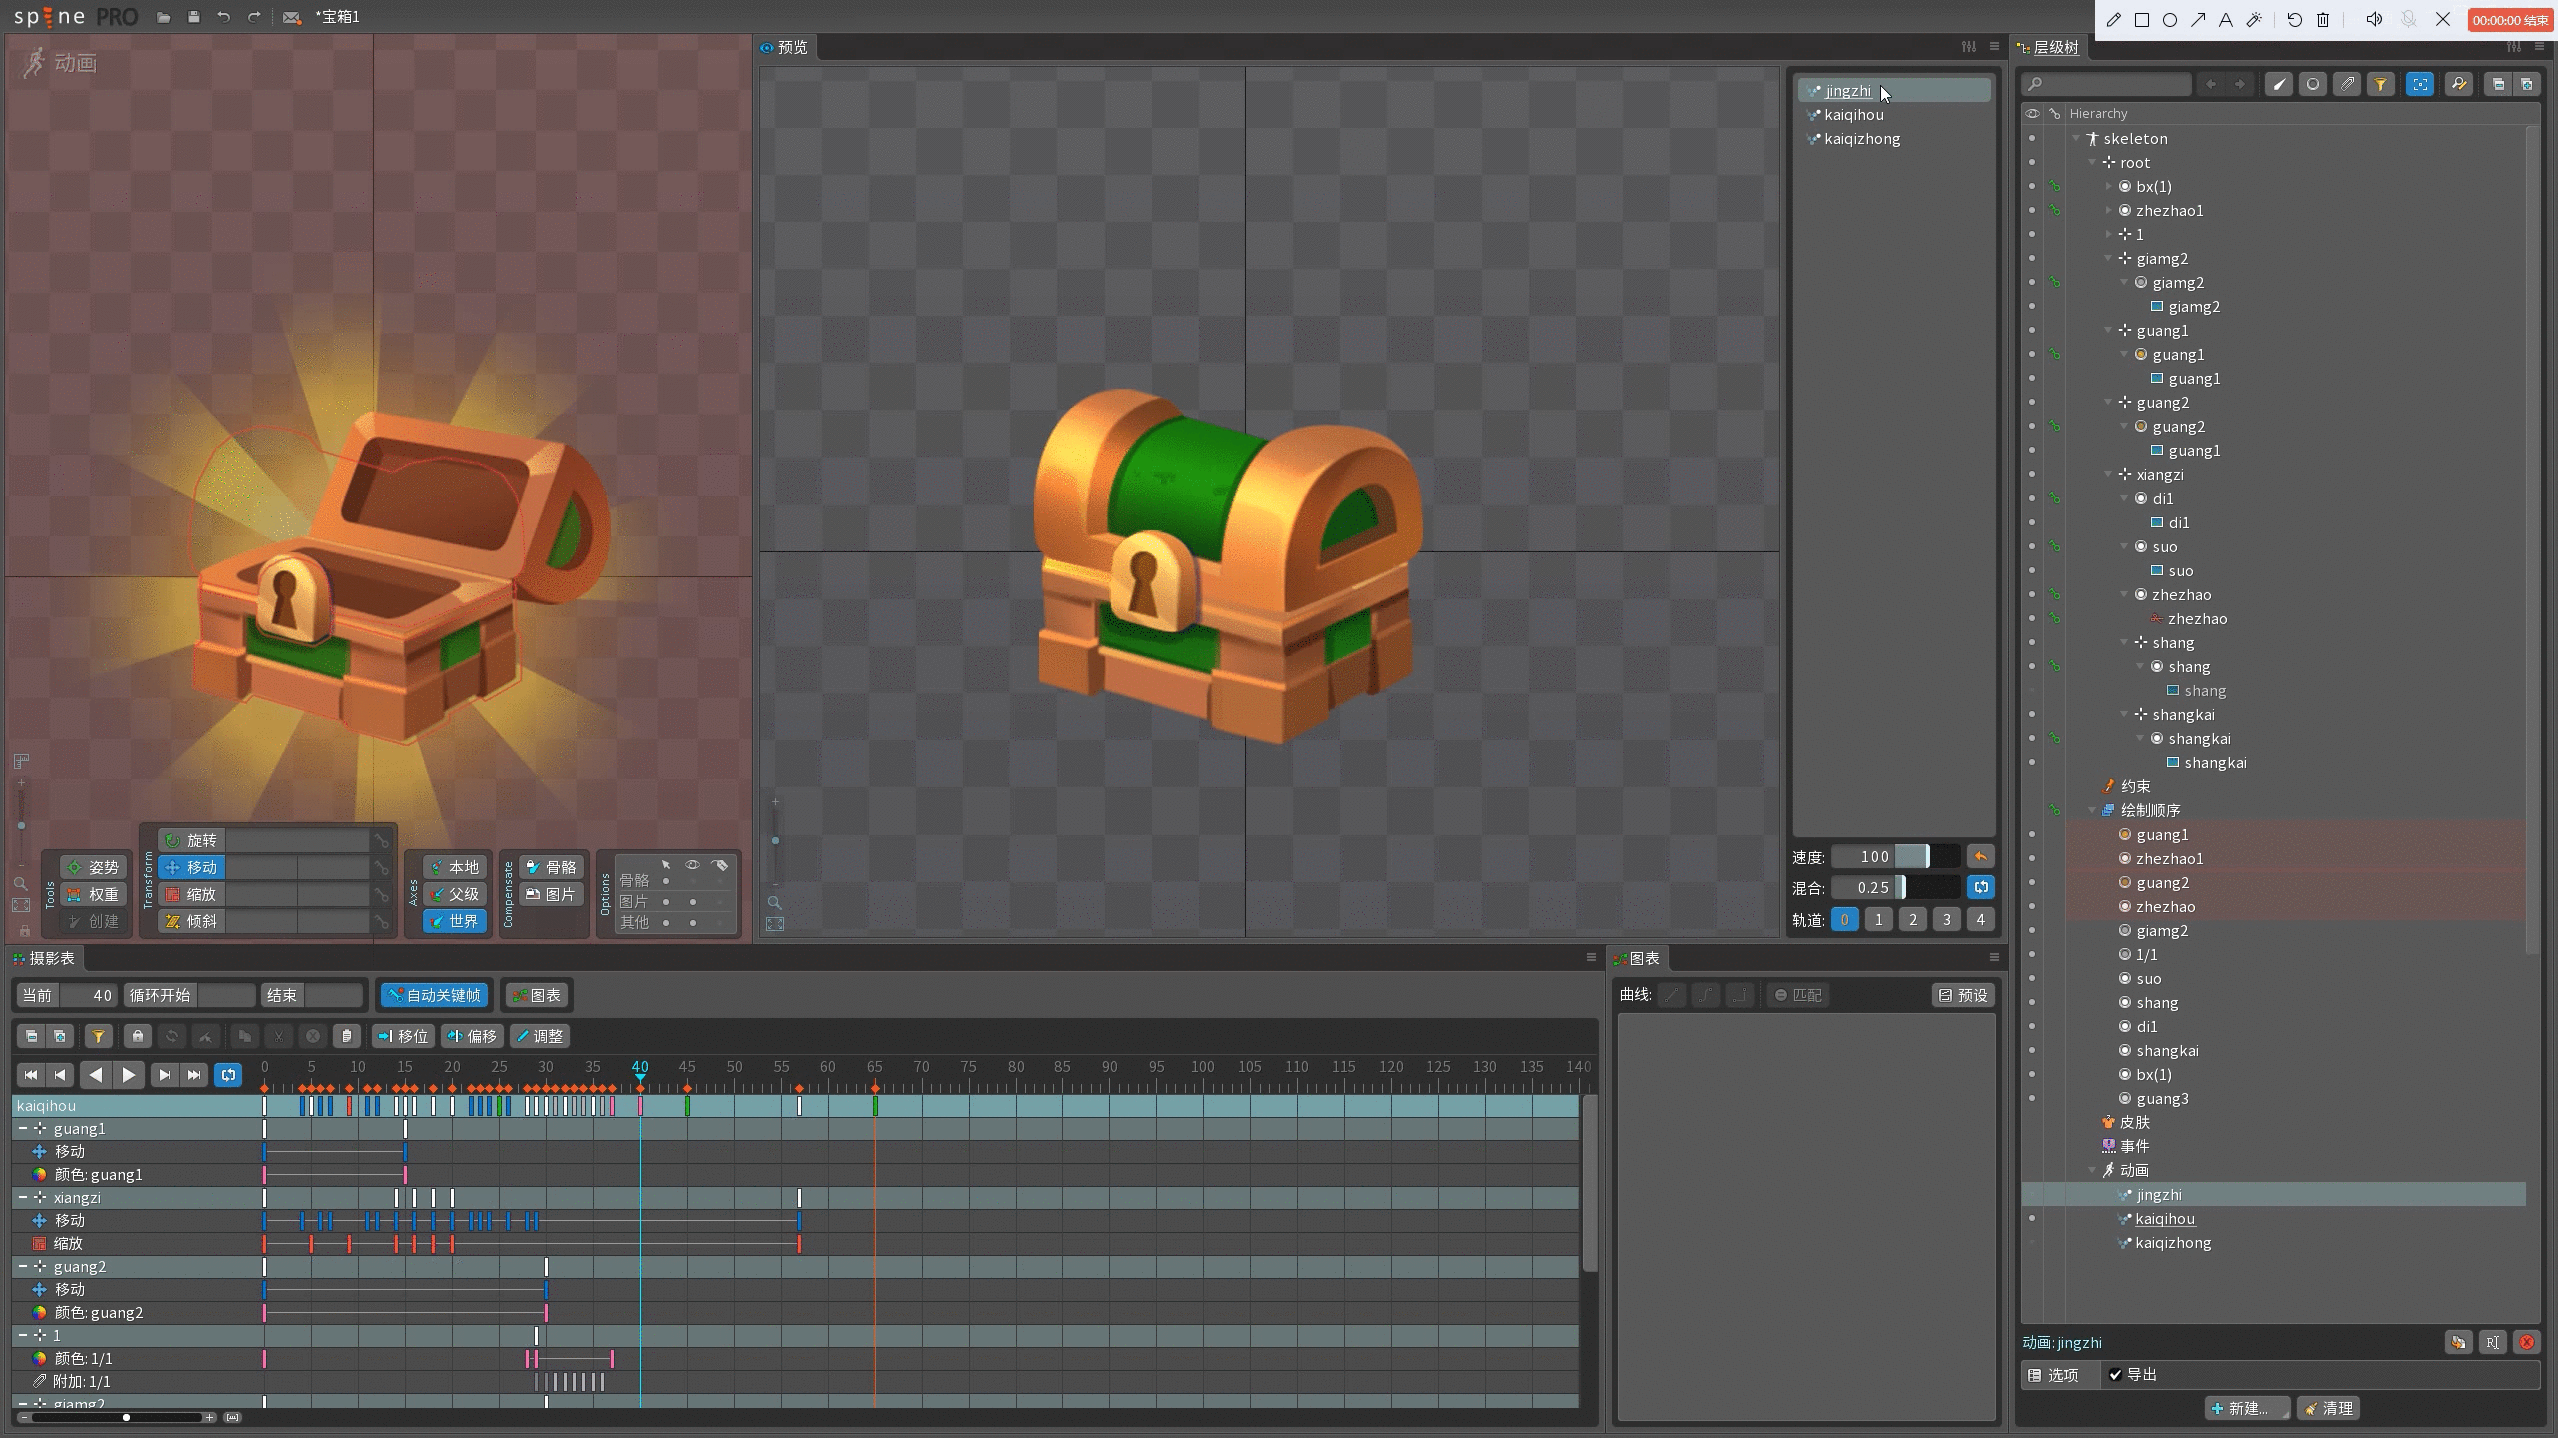Jump to first frame of the timeline
This screenshot has width=2558, height=1438.
(x=30, y=1075)
